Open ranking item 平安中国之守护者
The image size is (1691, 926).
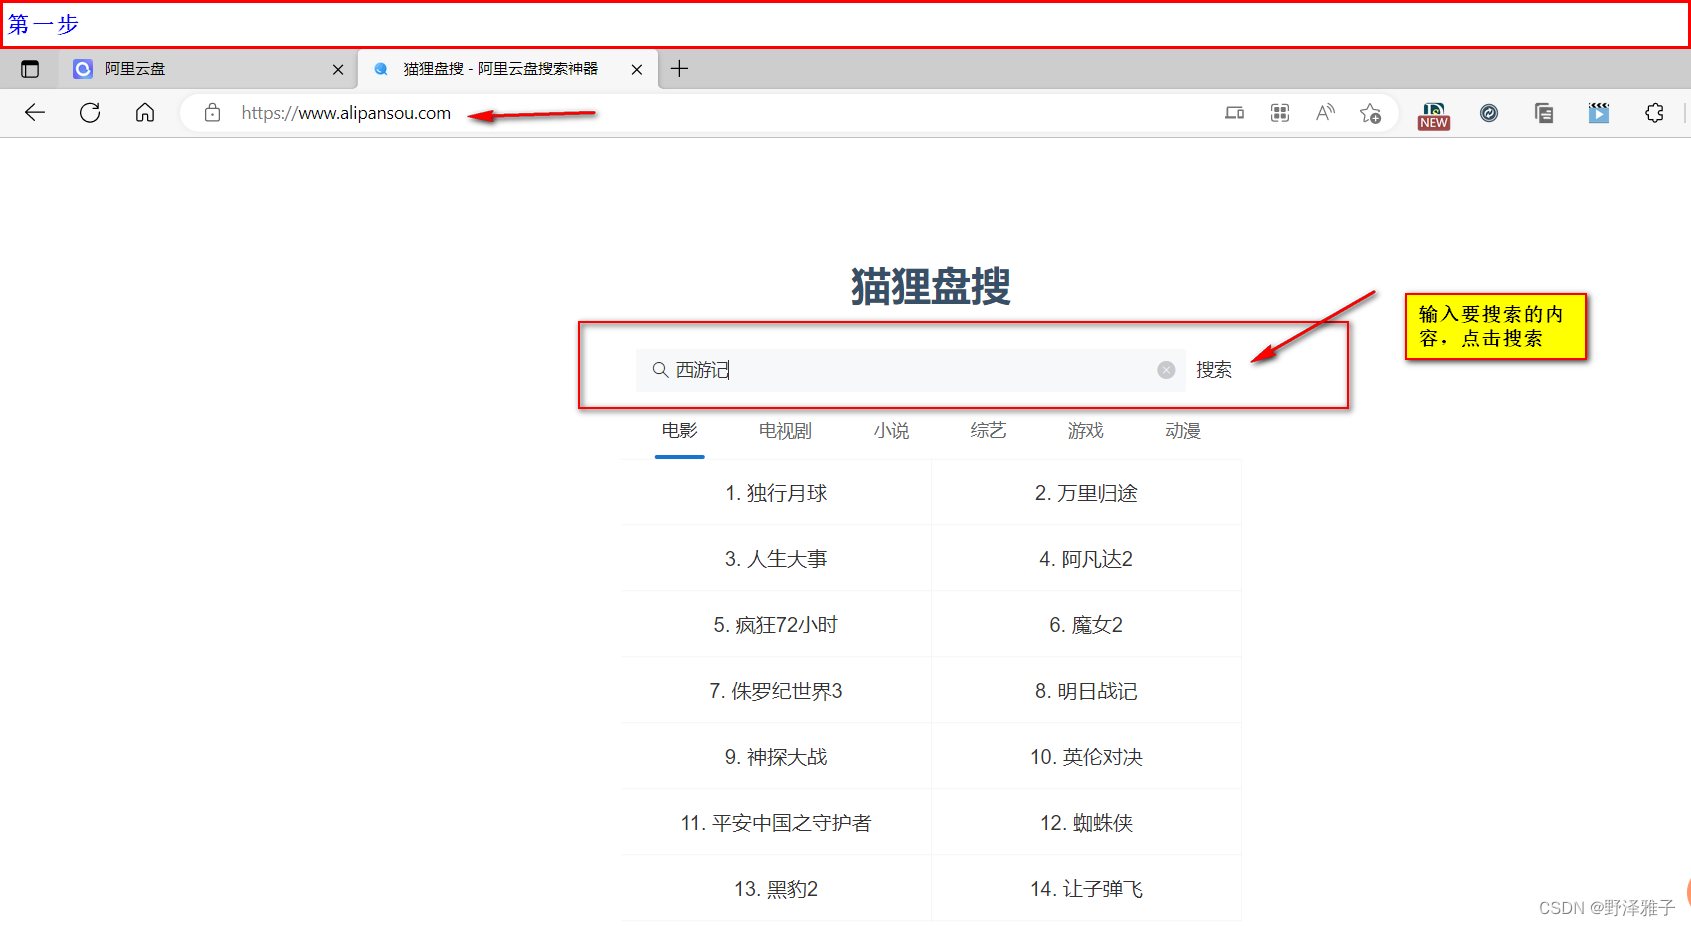pyautogui.click(x=776, y=823)
